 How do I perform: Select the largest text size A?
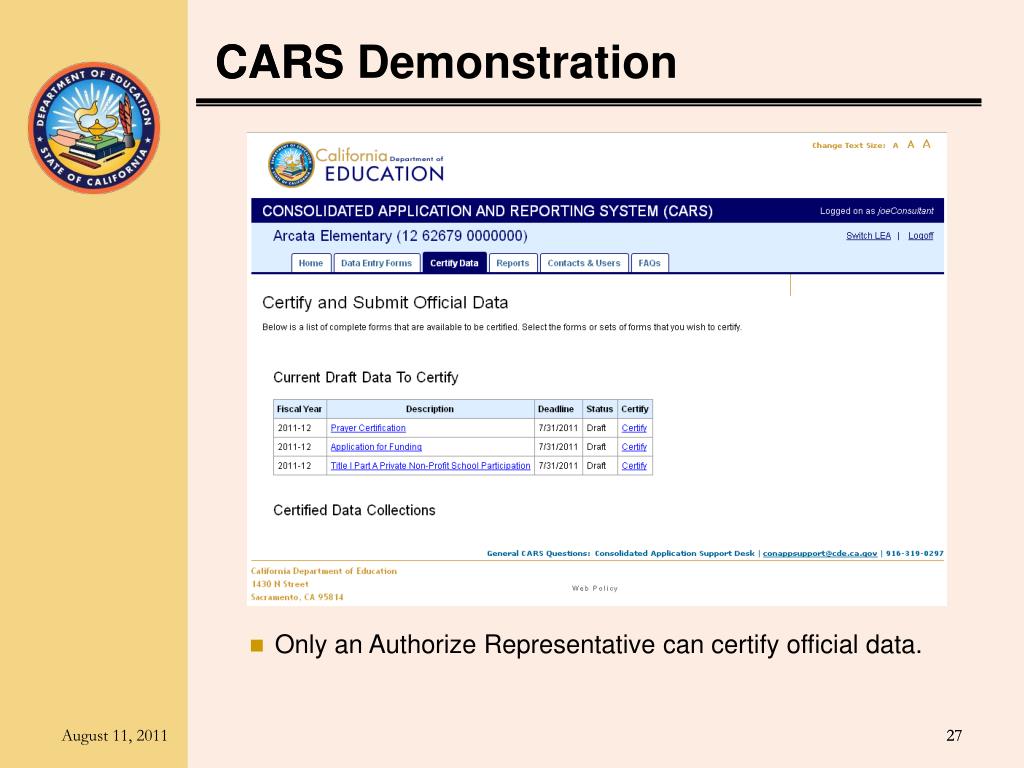(926, 144)
